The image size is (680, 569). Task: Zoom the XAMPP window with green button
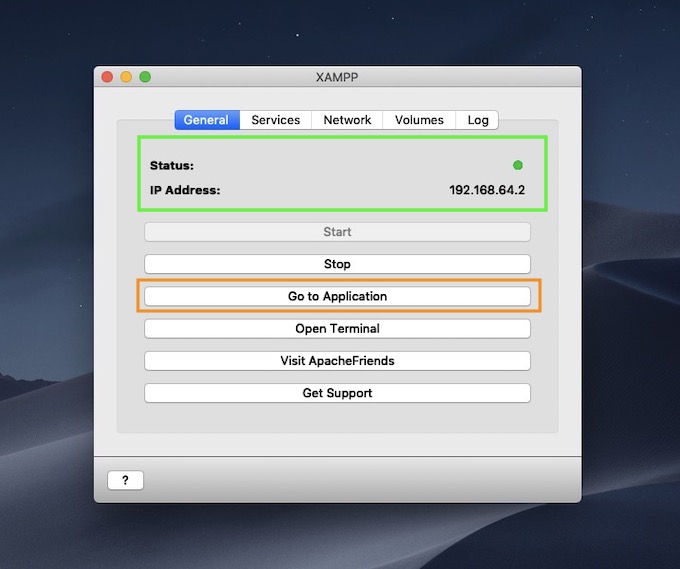[145, 77]
